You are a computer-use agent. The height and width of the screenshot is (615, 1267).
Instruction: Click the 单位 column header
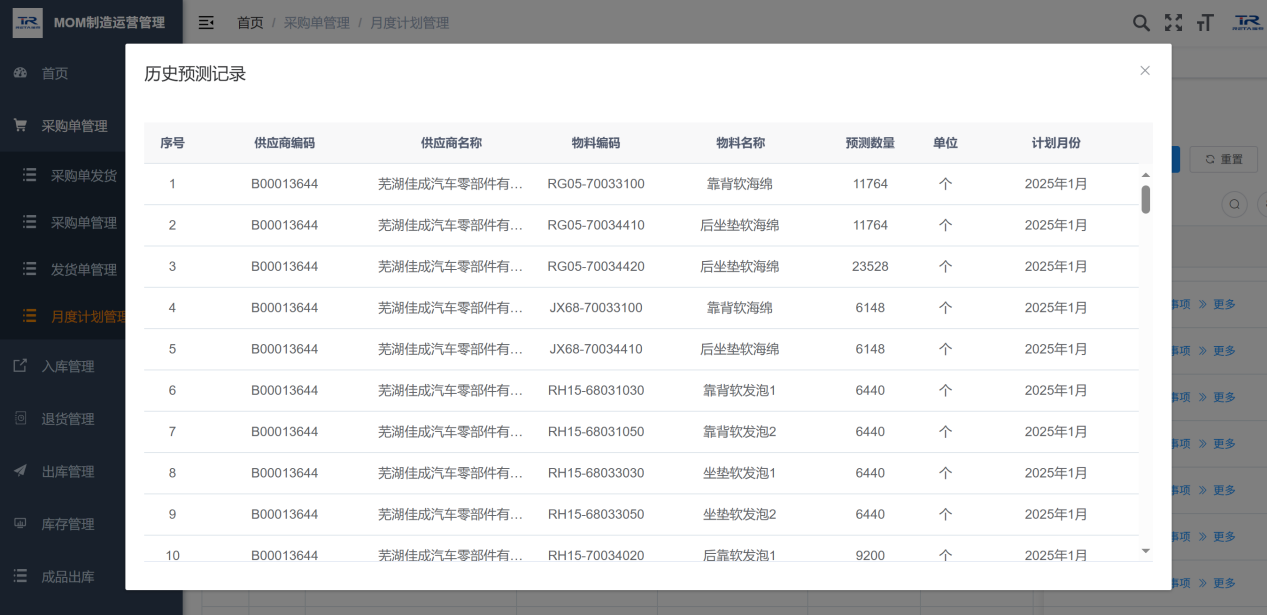pos(945,143)
